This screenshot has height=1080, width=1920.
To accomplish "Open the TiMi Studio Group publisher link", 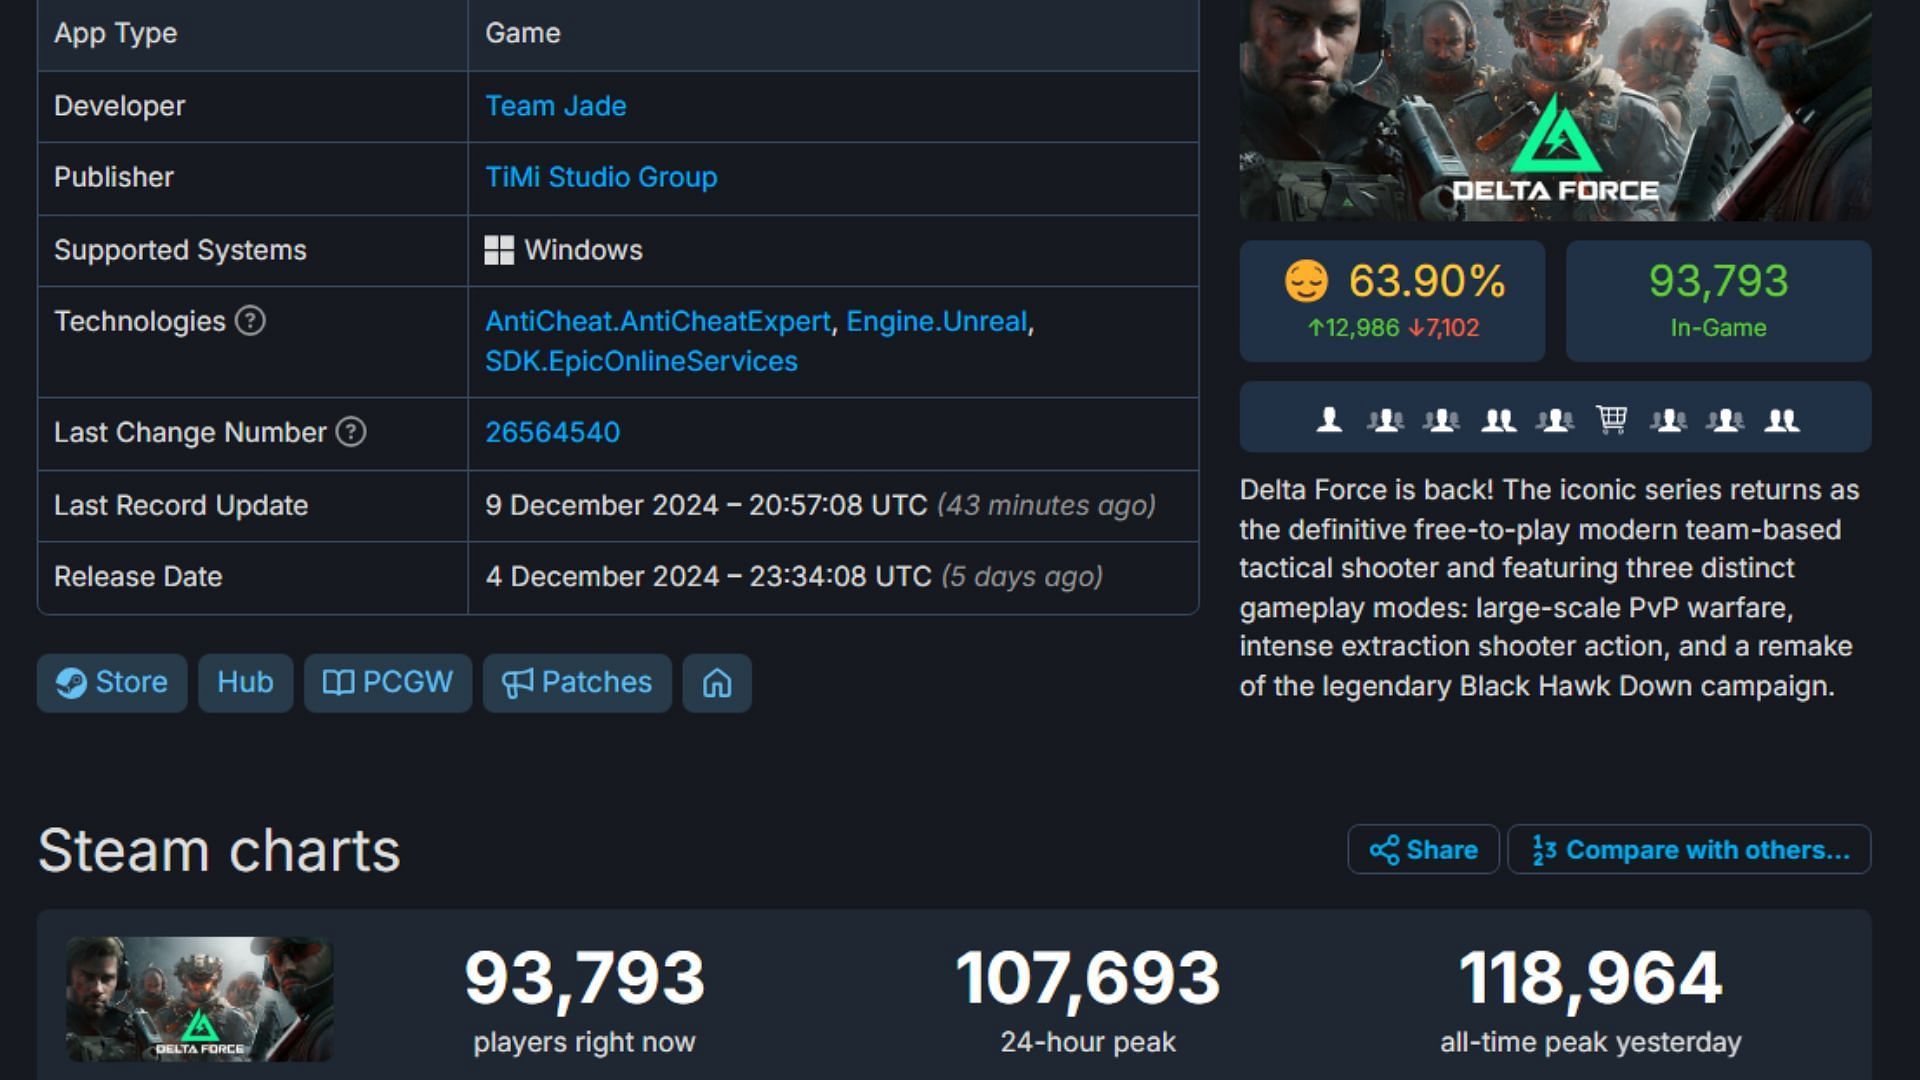I will (x=601, y=177).
